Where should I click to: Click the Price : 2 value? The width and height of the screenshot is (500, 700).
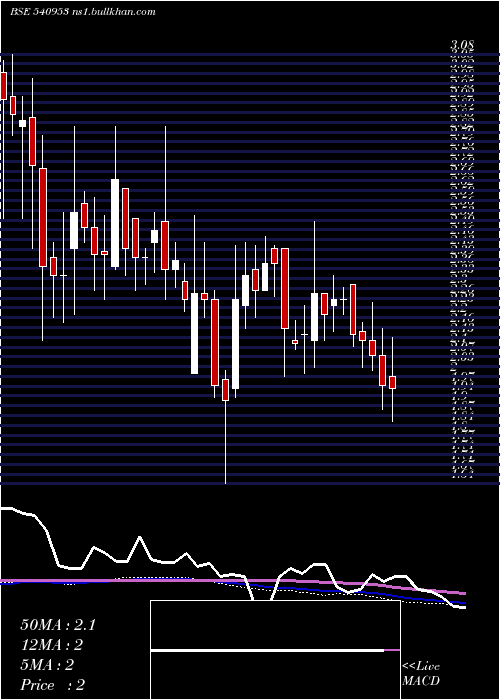point(53,685)
